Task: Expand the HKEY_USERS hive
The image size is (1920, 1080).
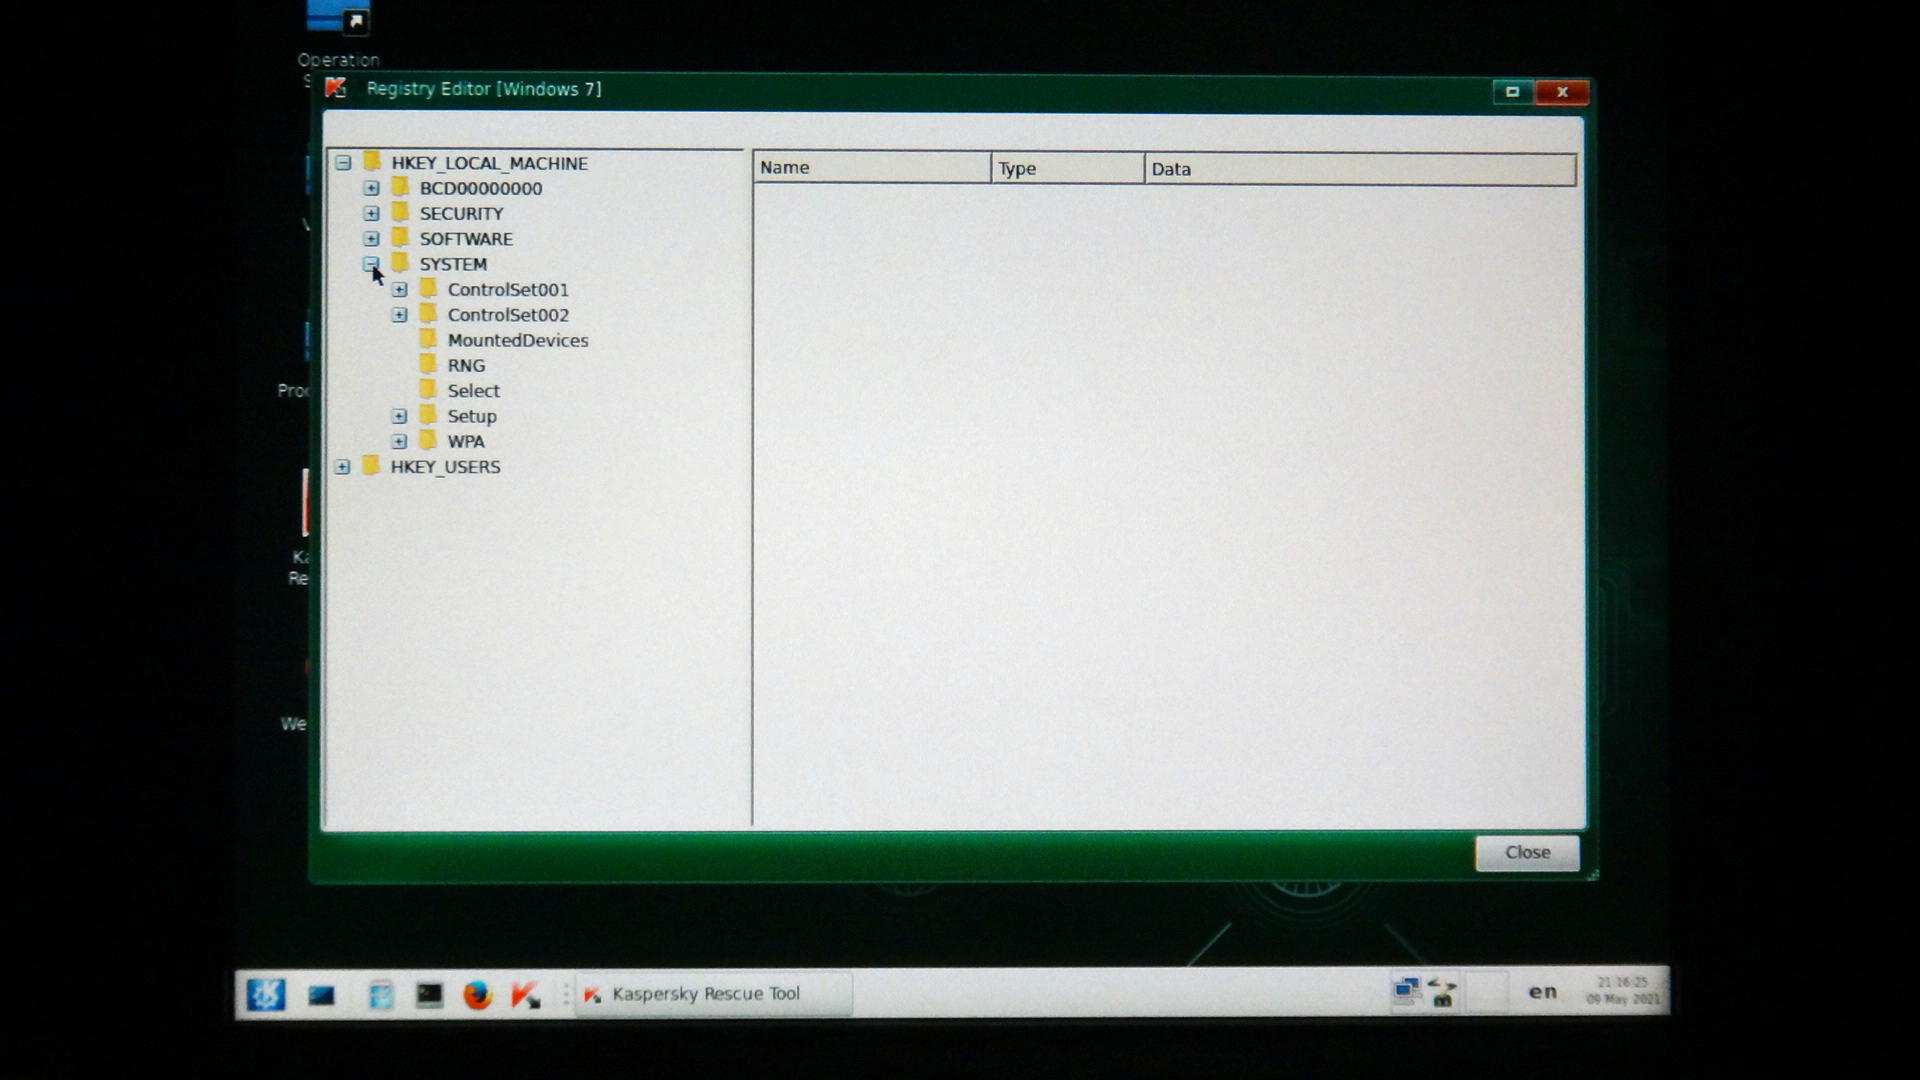Action: click(x=343, y=467)
